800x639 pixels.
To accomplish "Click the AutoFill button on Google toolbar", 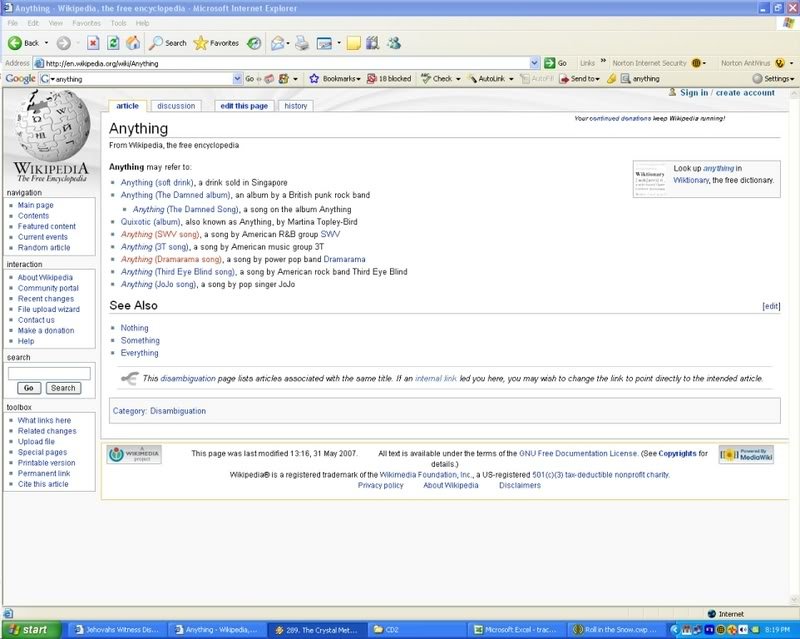I will 537,79.
